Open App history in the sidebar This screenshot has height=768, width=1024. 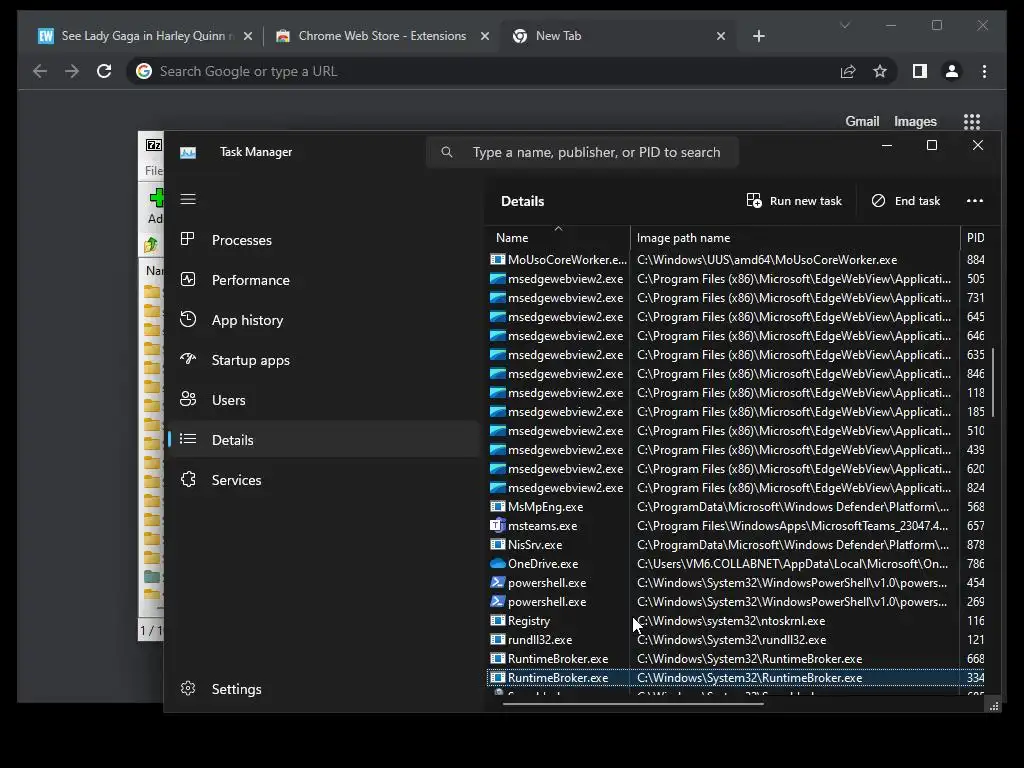tap(325, 320)
